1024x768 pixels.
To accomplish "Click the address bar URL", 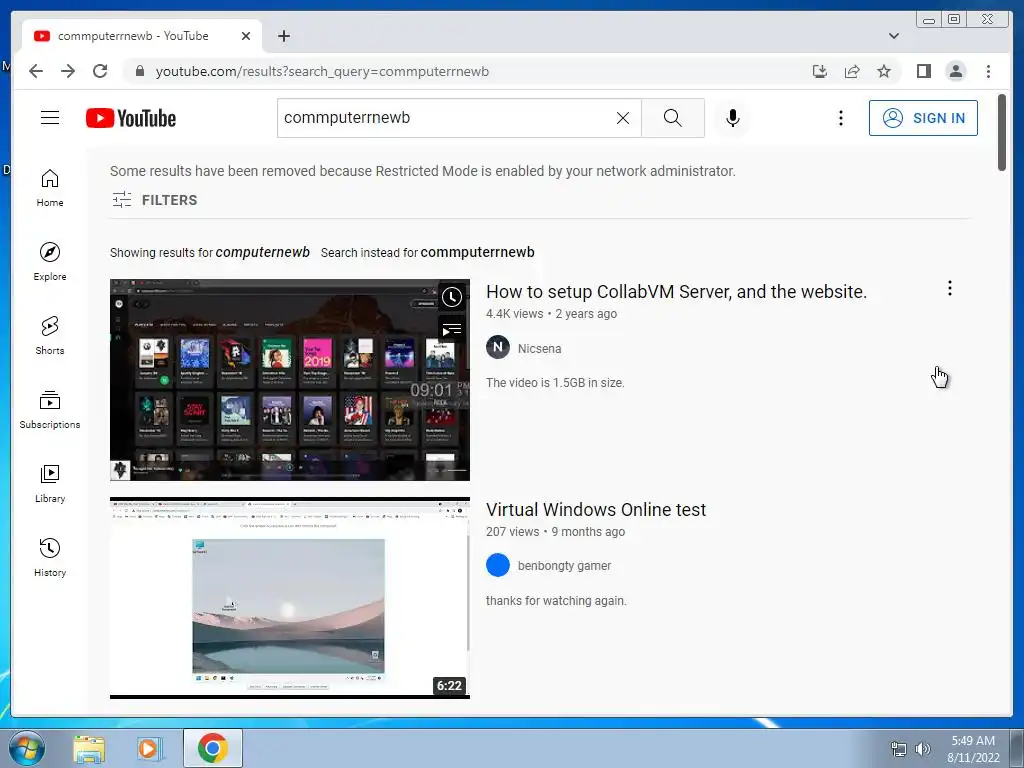I will tap(322, 71).
